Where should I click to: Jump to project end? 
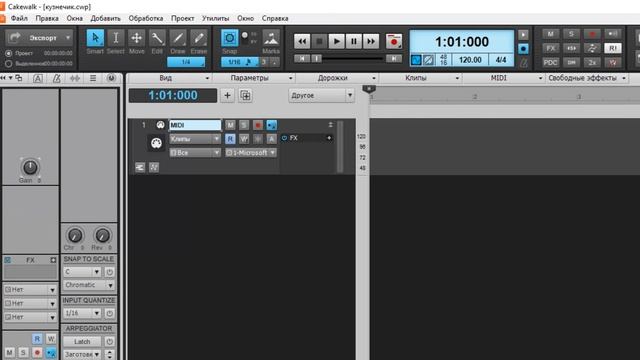[393, 59]
